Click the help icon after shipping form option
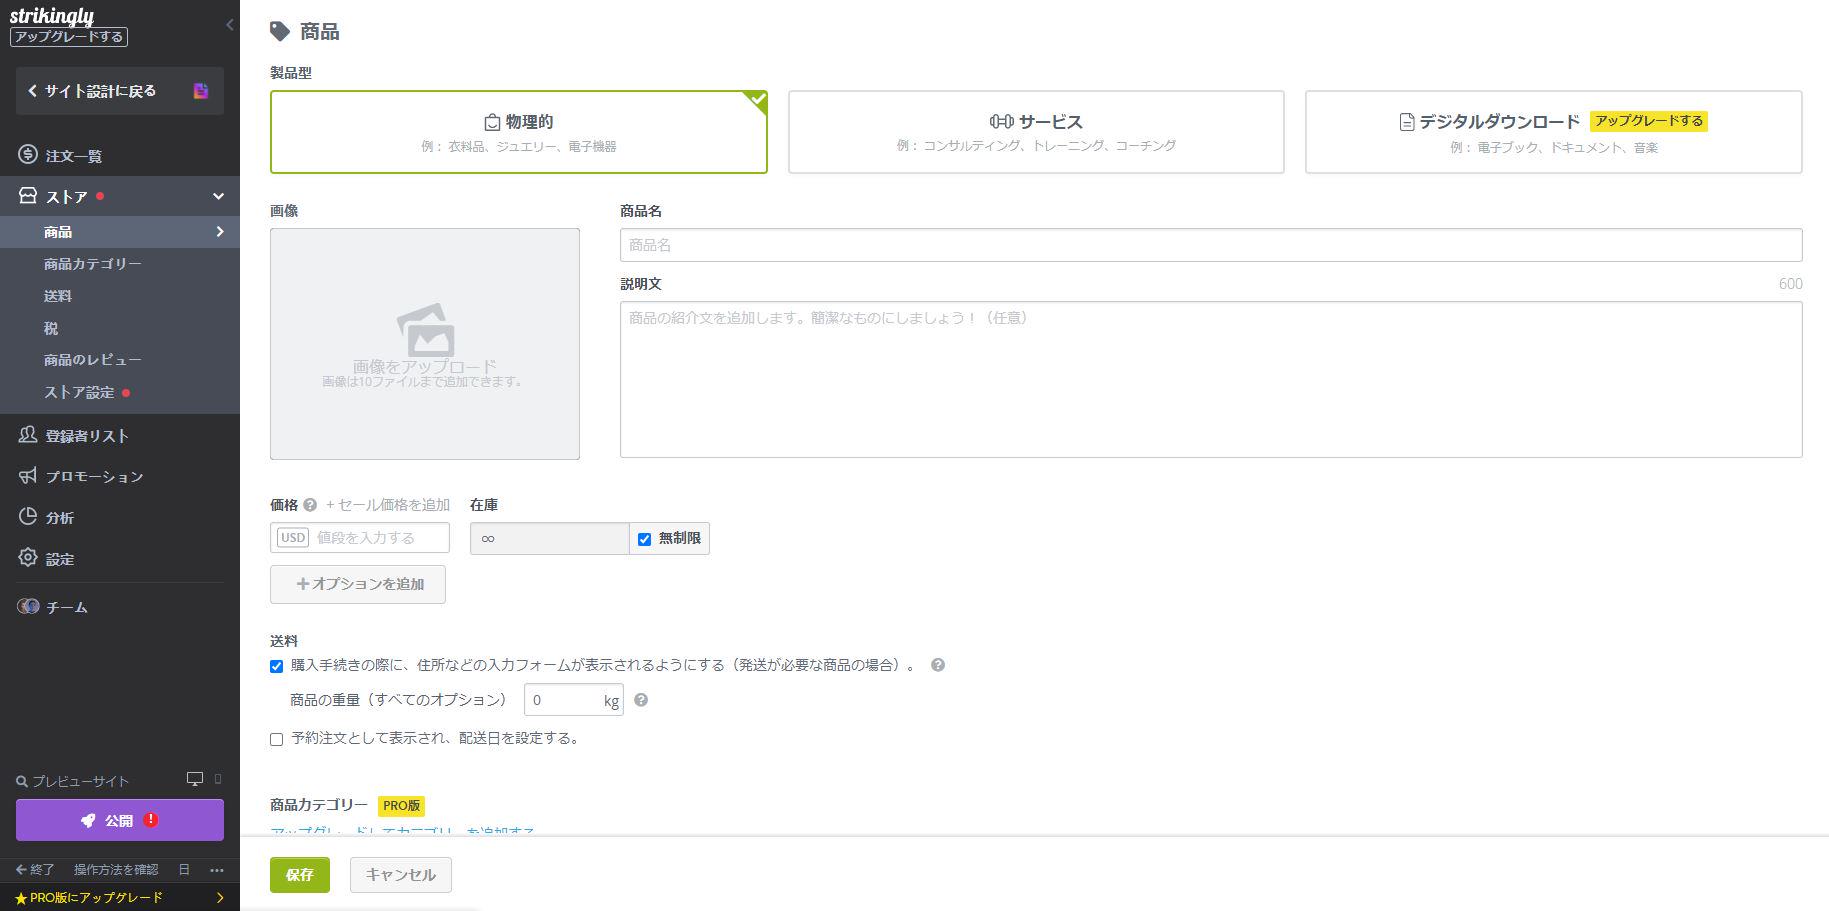This screenshot has width=1829, height=911. [x=938, y=665]
